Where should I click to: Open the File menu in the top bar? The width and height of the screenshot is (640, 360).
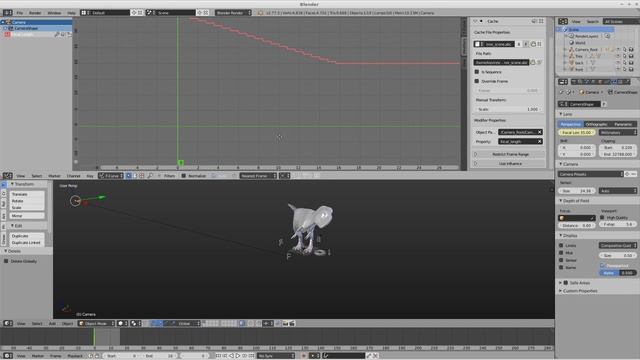click(x=20, y=13)
